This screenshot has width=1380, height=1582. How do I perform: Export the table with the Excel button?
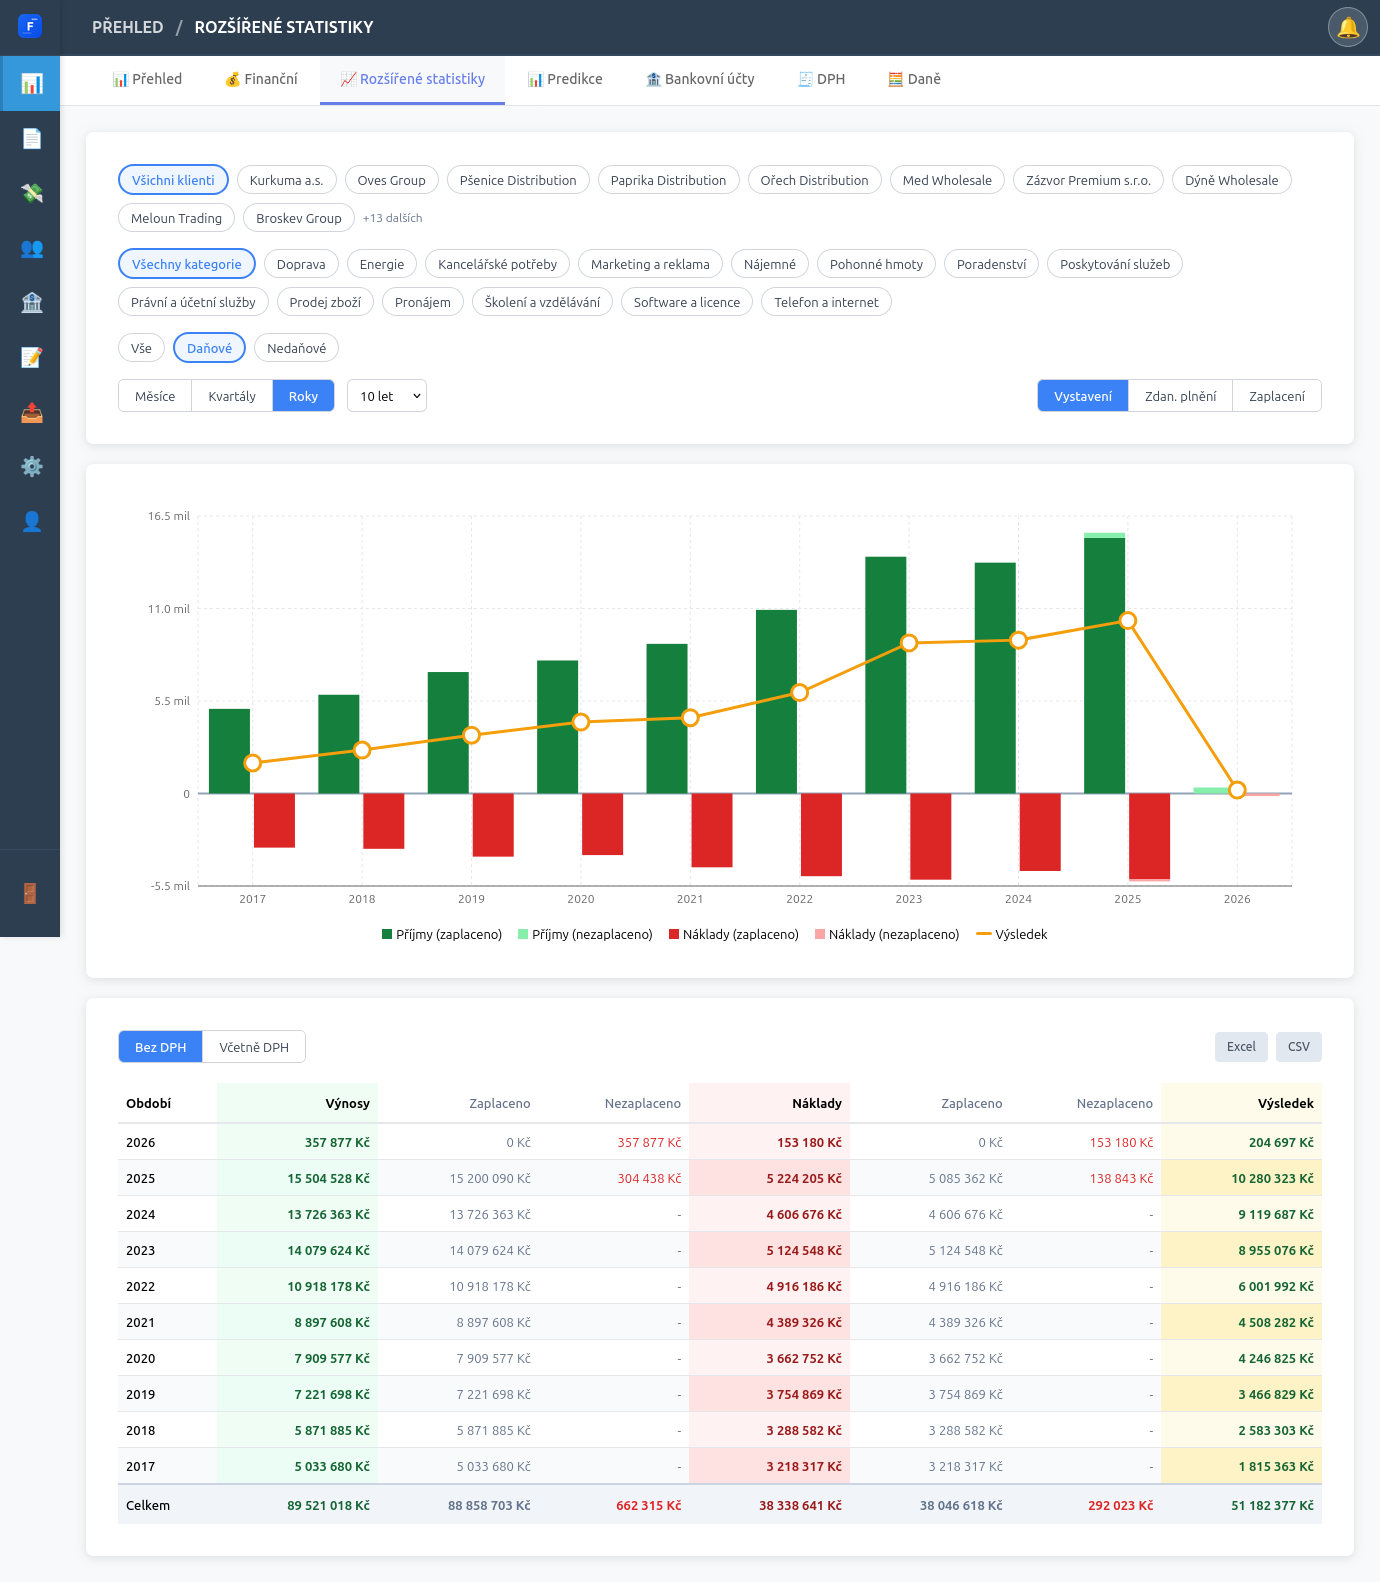1241,1047
